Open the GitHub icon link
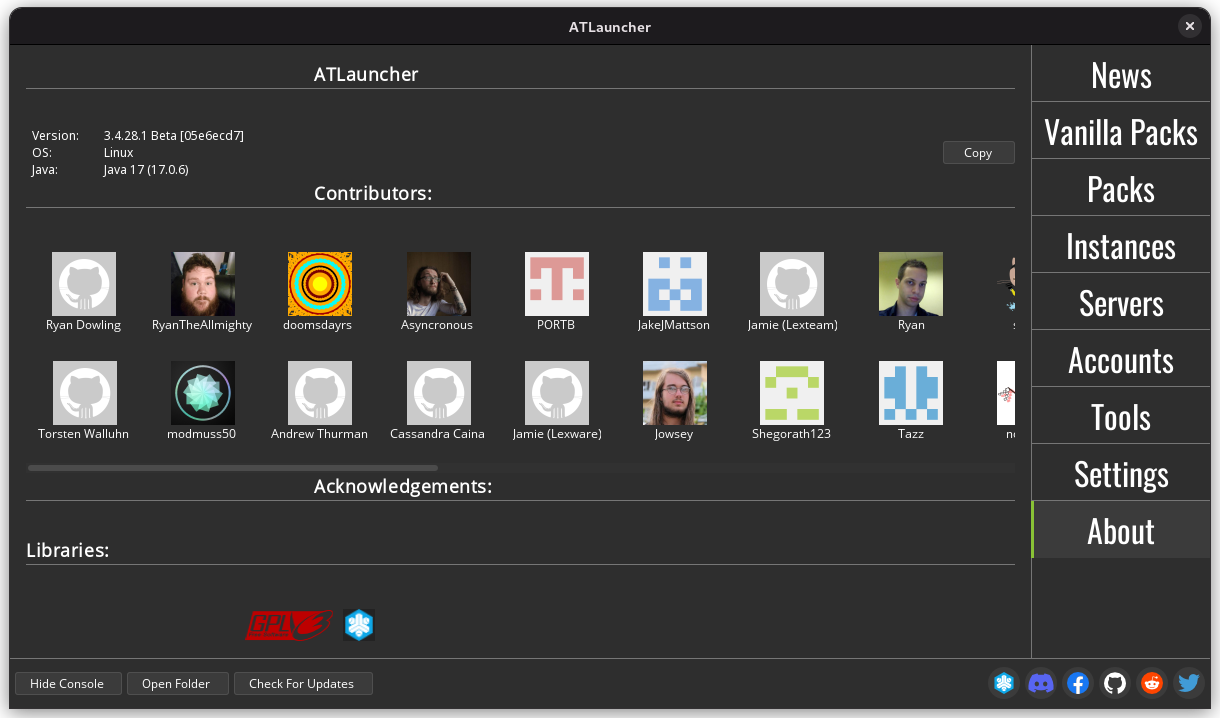Screen dimensions: 1220x718 click(x=1115, y=683)
